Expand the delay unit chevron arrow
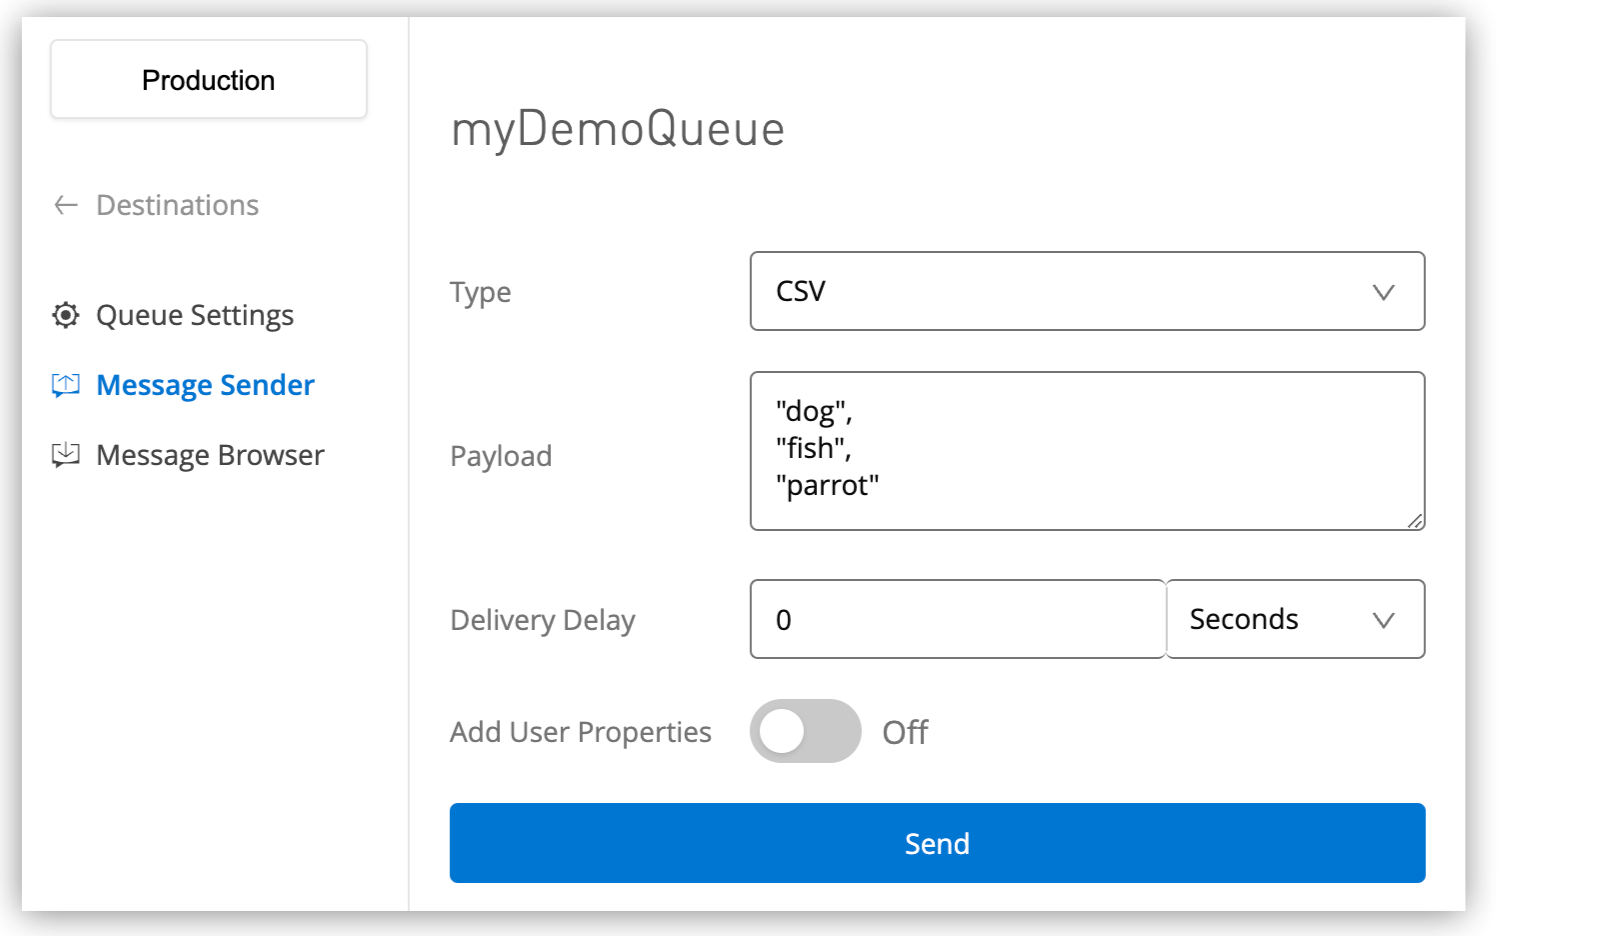The image size is (1620, 936). [1383, 620]
